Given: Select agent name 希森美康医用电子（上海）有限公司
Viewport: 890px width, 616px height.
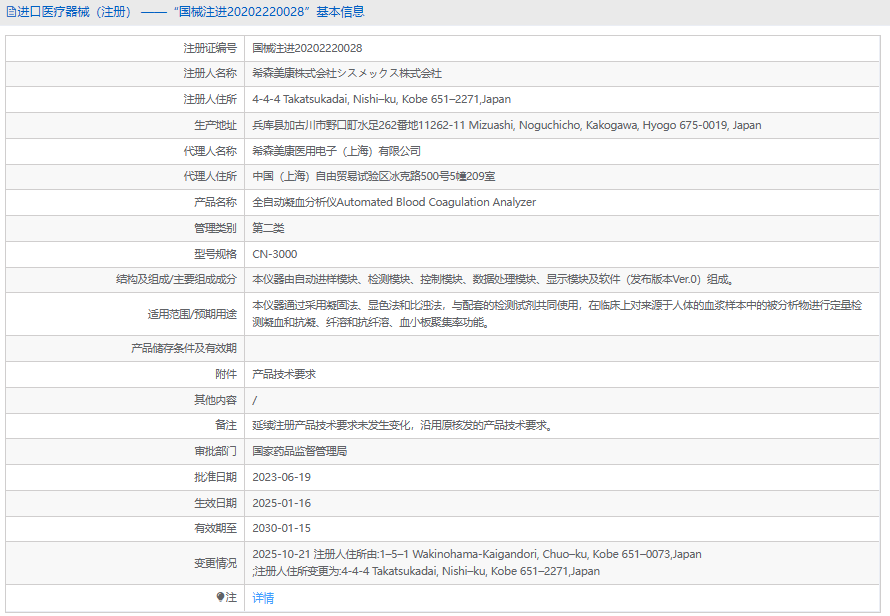Looking at the screenshot, I should (337, 151).
